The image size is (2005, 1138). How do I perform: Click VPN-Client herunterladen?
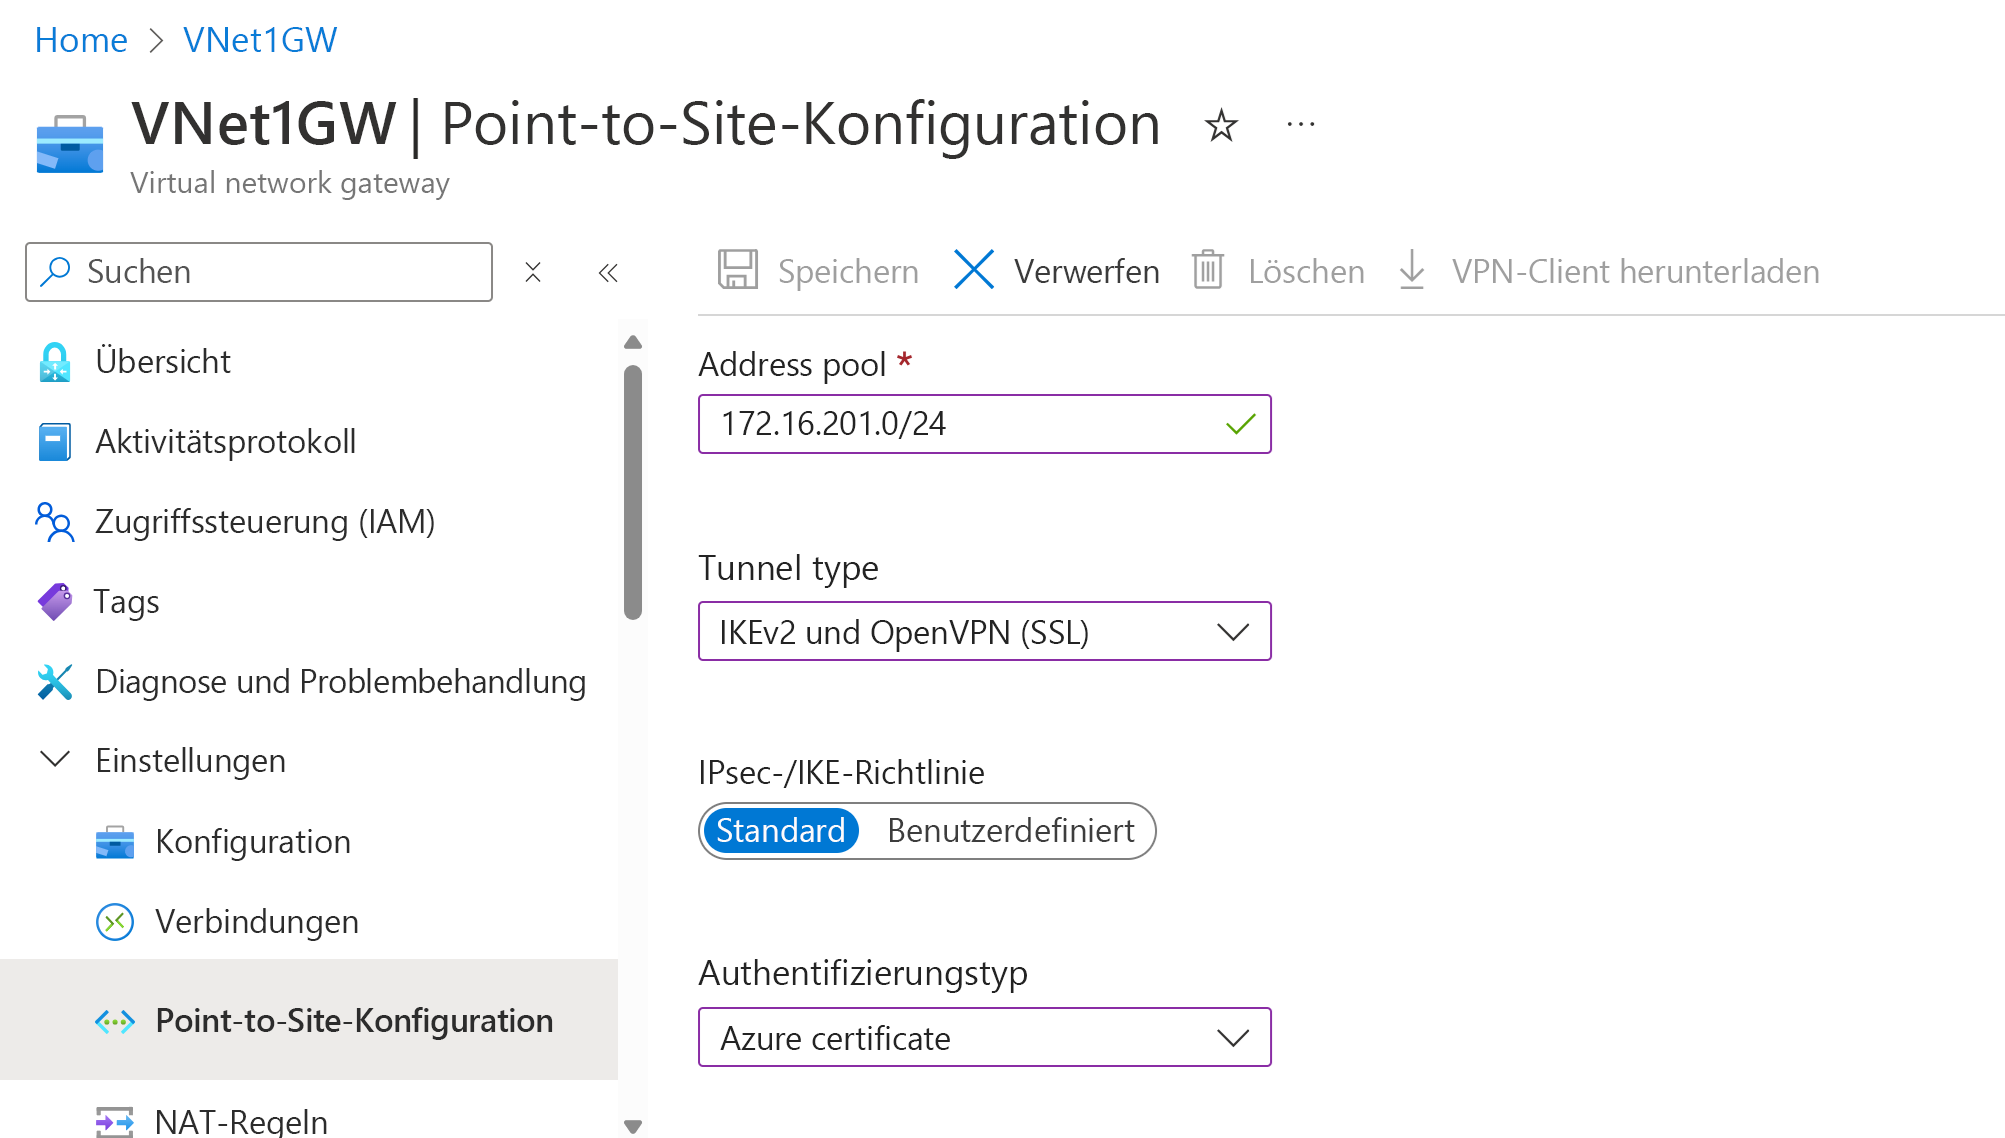click(1635, 272)
